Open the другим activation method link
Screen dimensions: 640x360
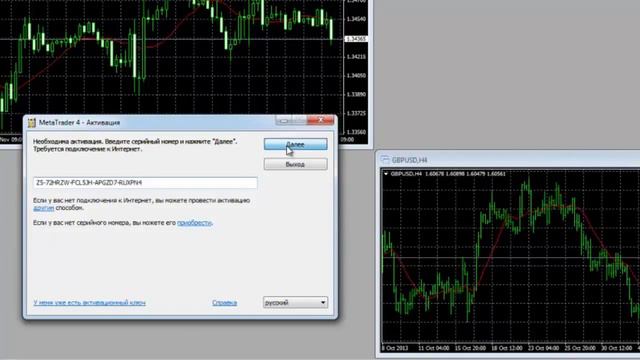click(43, 208)
